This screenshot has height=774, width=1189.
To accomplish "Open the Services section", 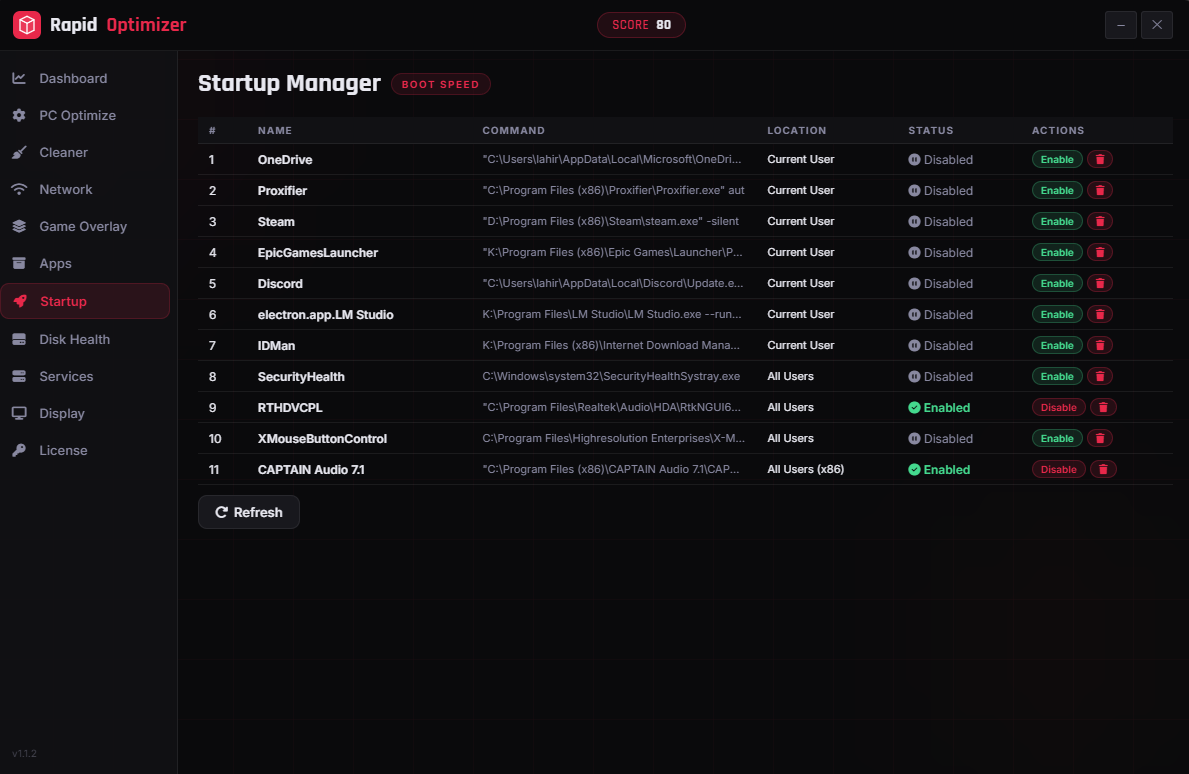I will point(85,377).
